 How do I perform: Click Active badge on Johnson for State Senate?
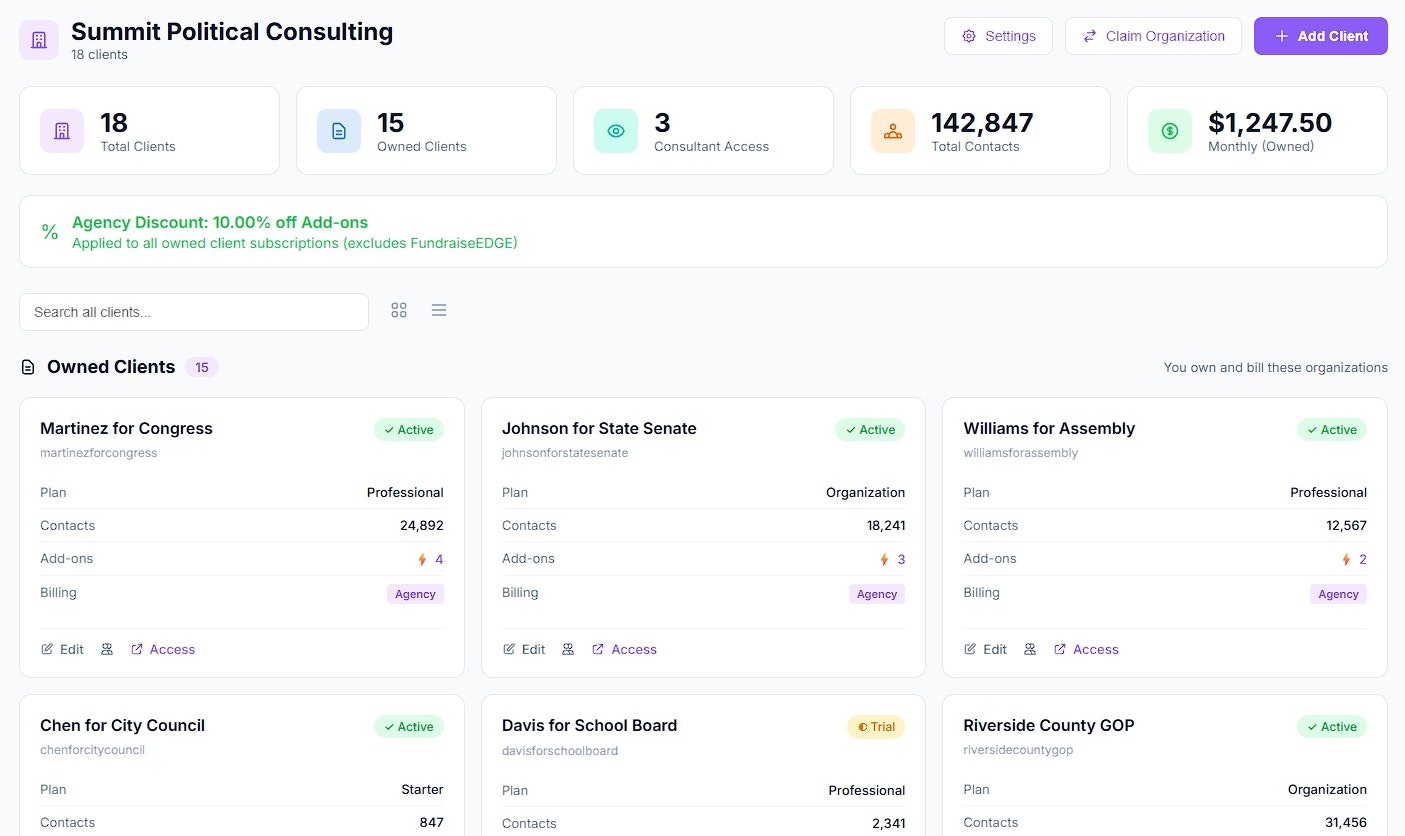point(870,430)
